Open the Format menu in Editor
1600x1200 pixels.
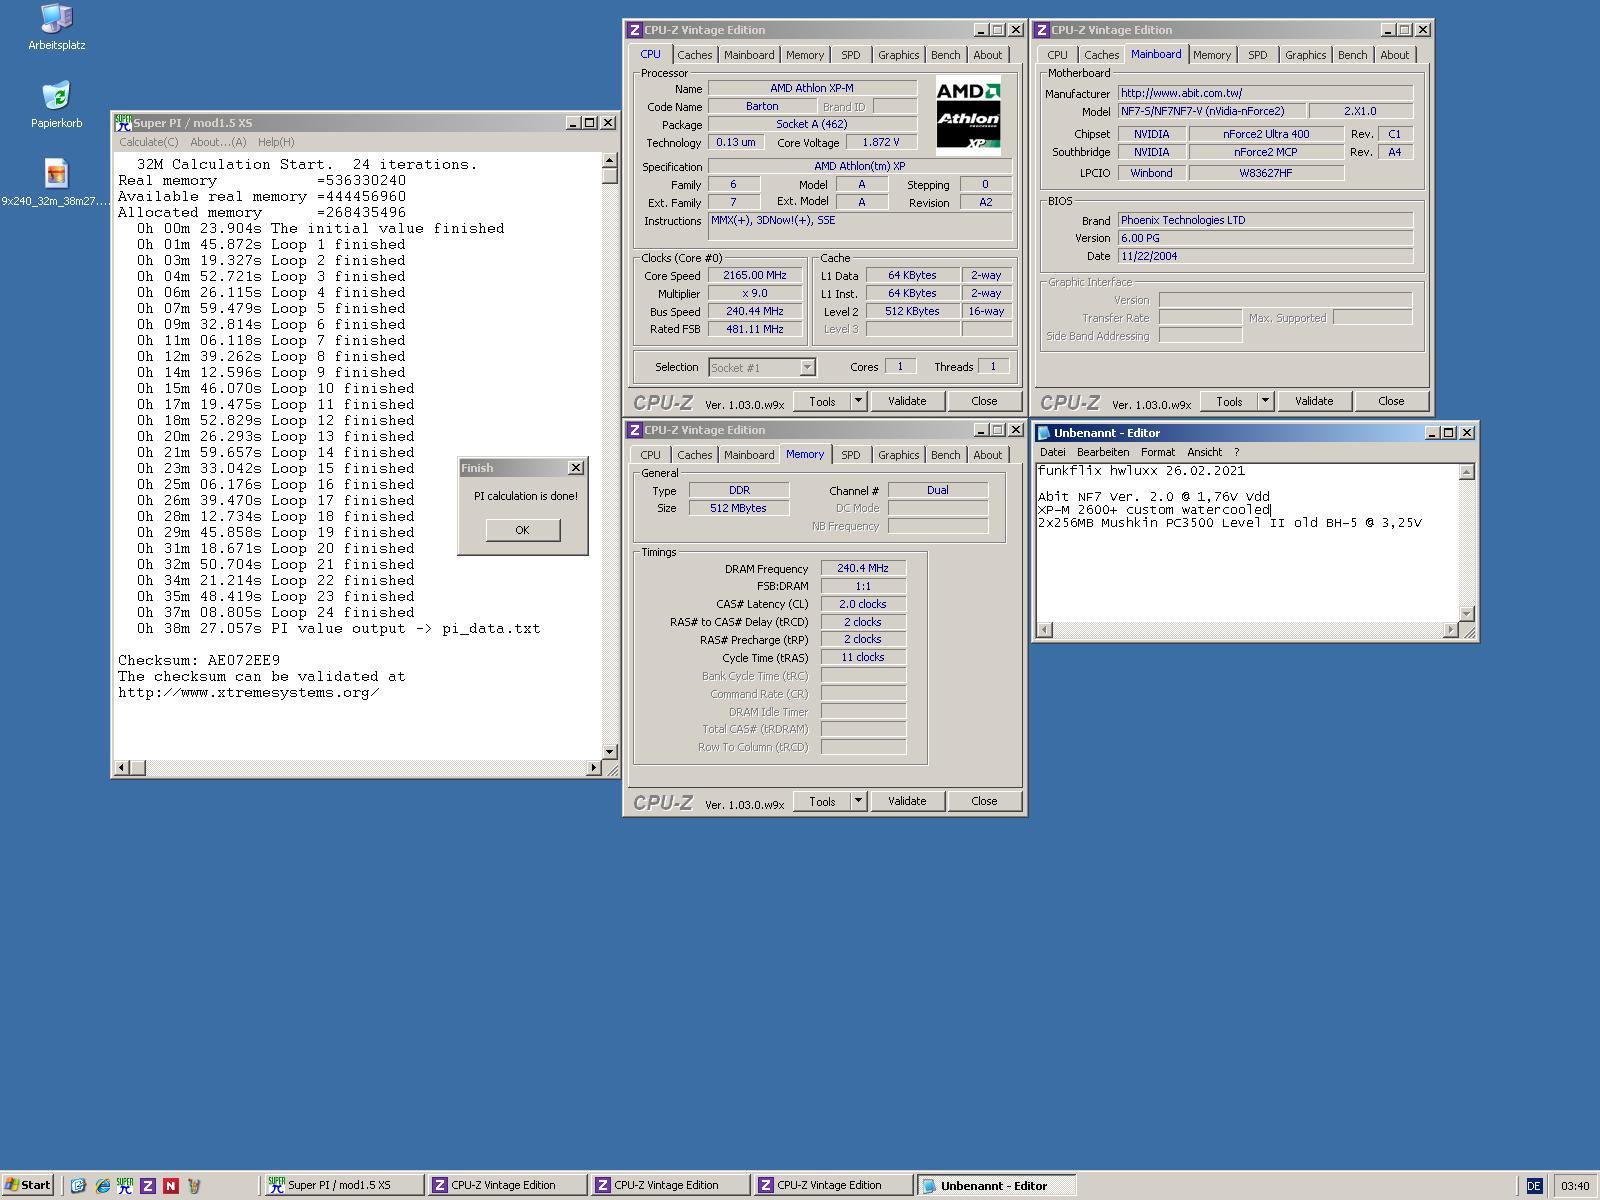(x=1158, y=452)
